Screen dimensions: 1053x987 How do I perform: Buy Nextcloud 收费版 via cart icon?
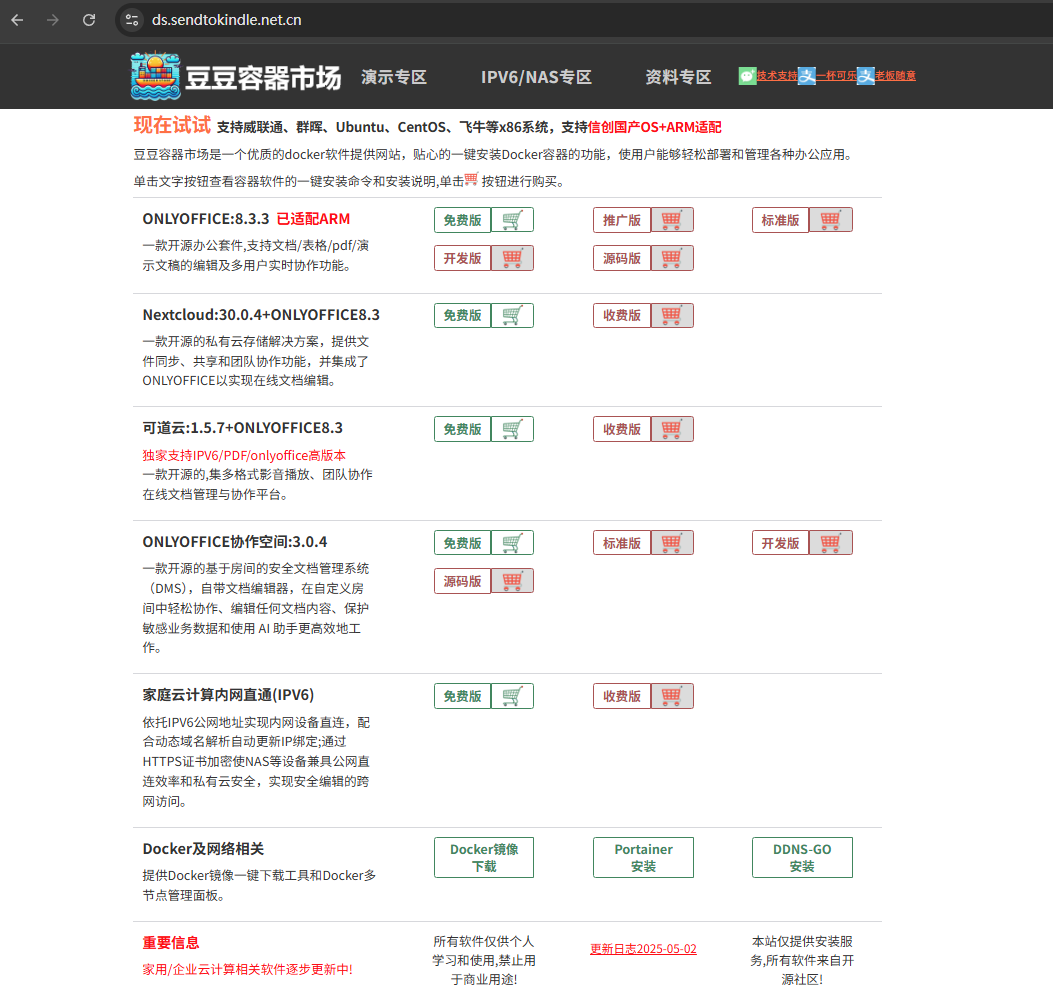coord(672,316)
